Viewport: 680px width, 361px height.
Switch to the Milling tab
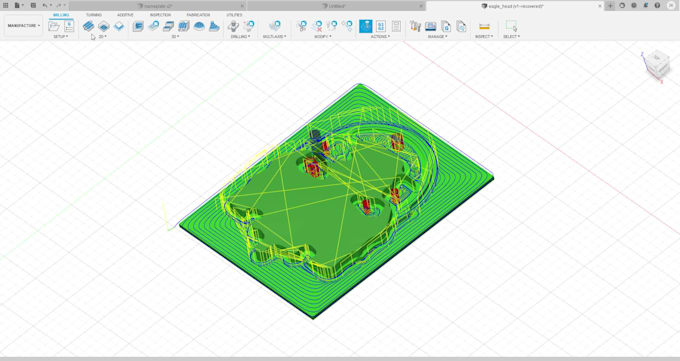tap(61, 15)
